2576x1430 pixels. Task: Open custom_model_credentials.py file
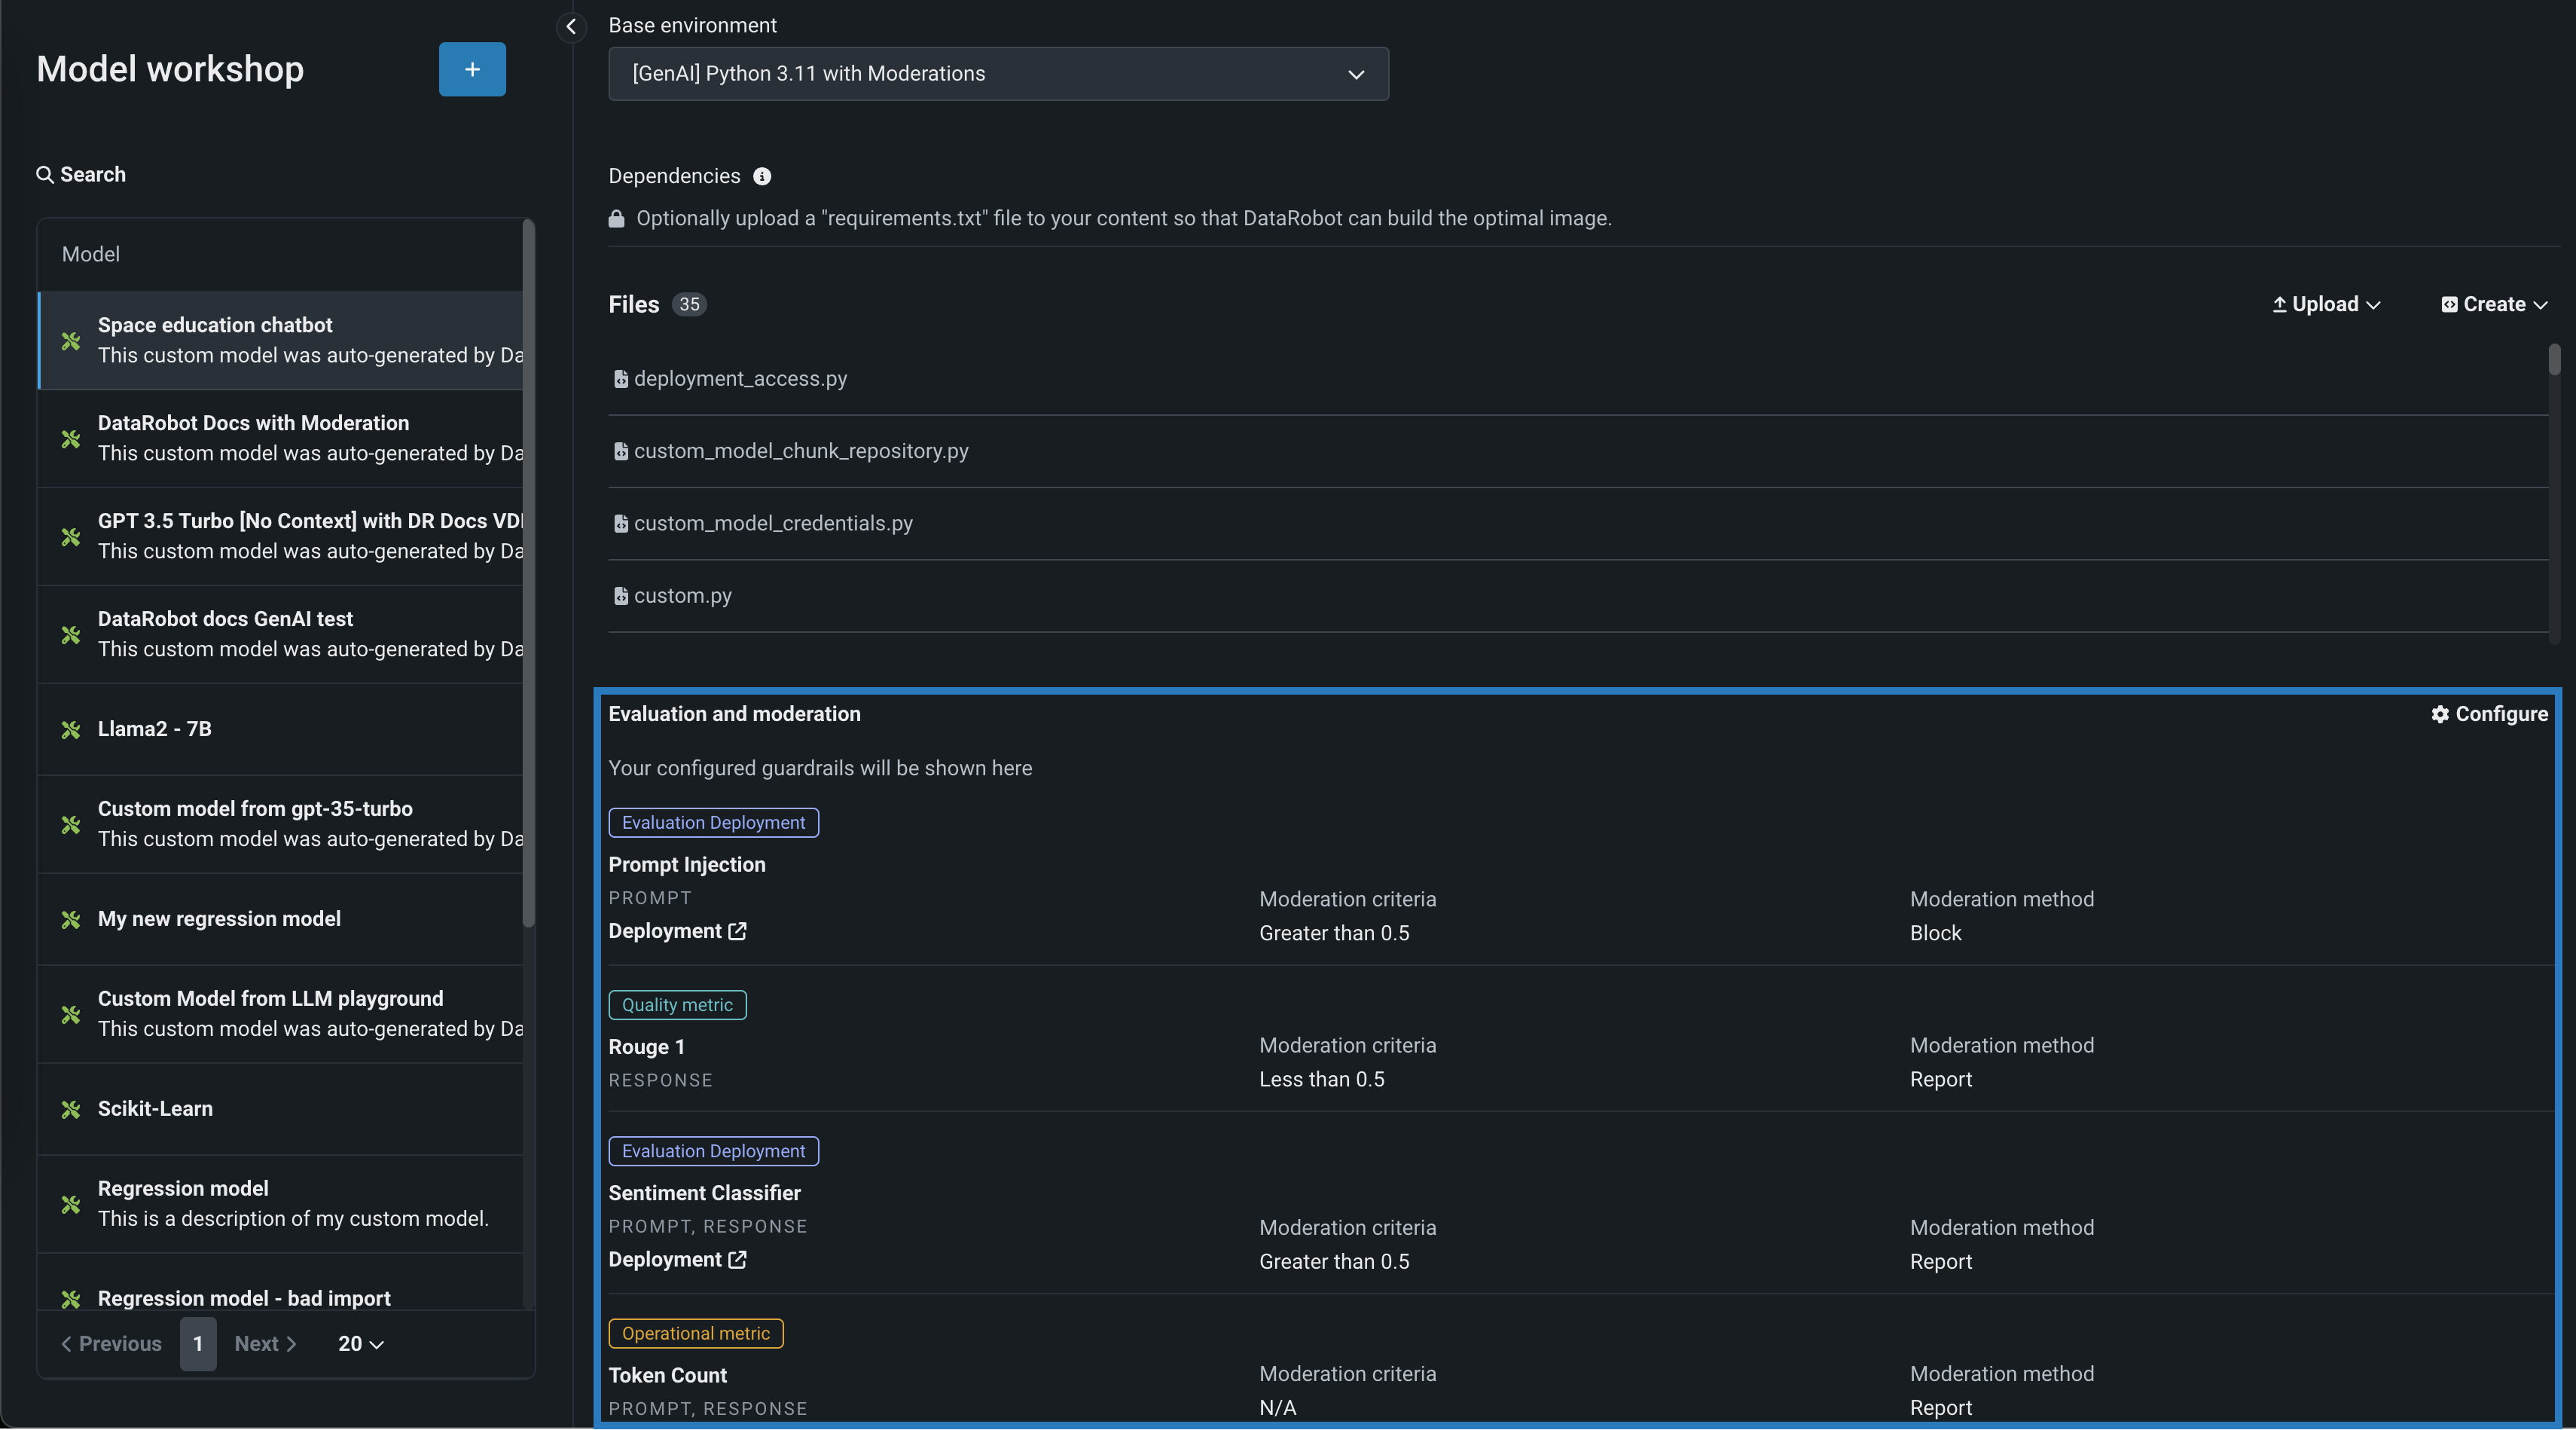tap(773, 524)
